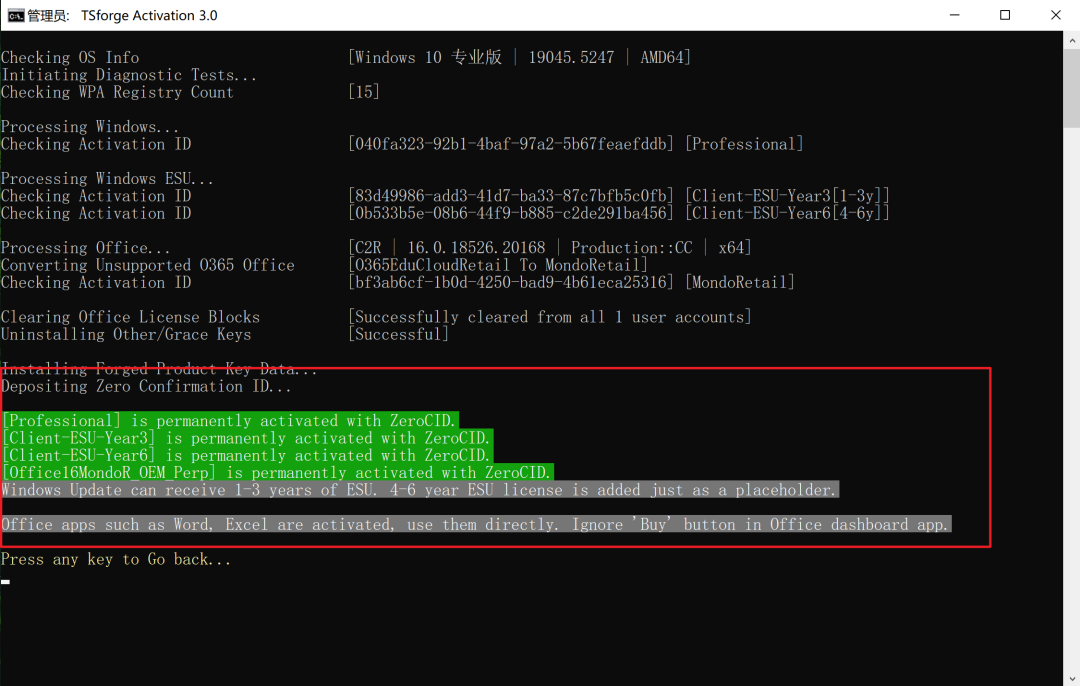Click '[Client-ESU-Year3] is permanently activated' line

coord(247,438)
